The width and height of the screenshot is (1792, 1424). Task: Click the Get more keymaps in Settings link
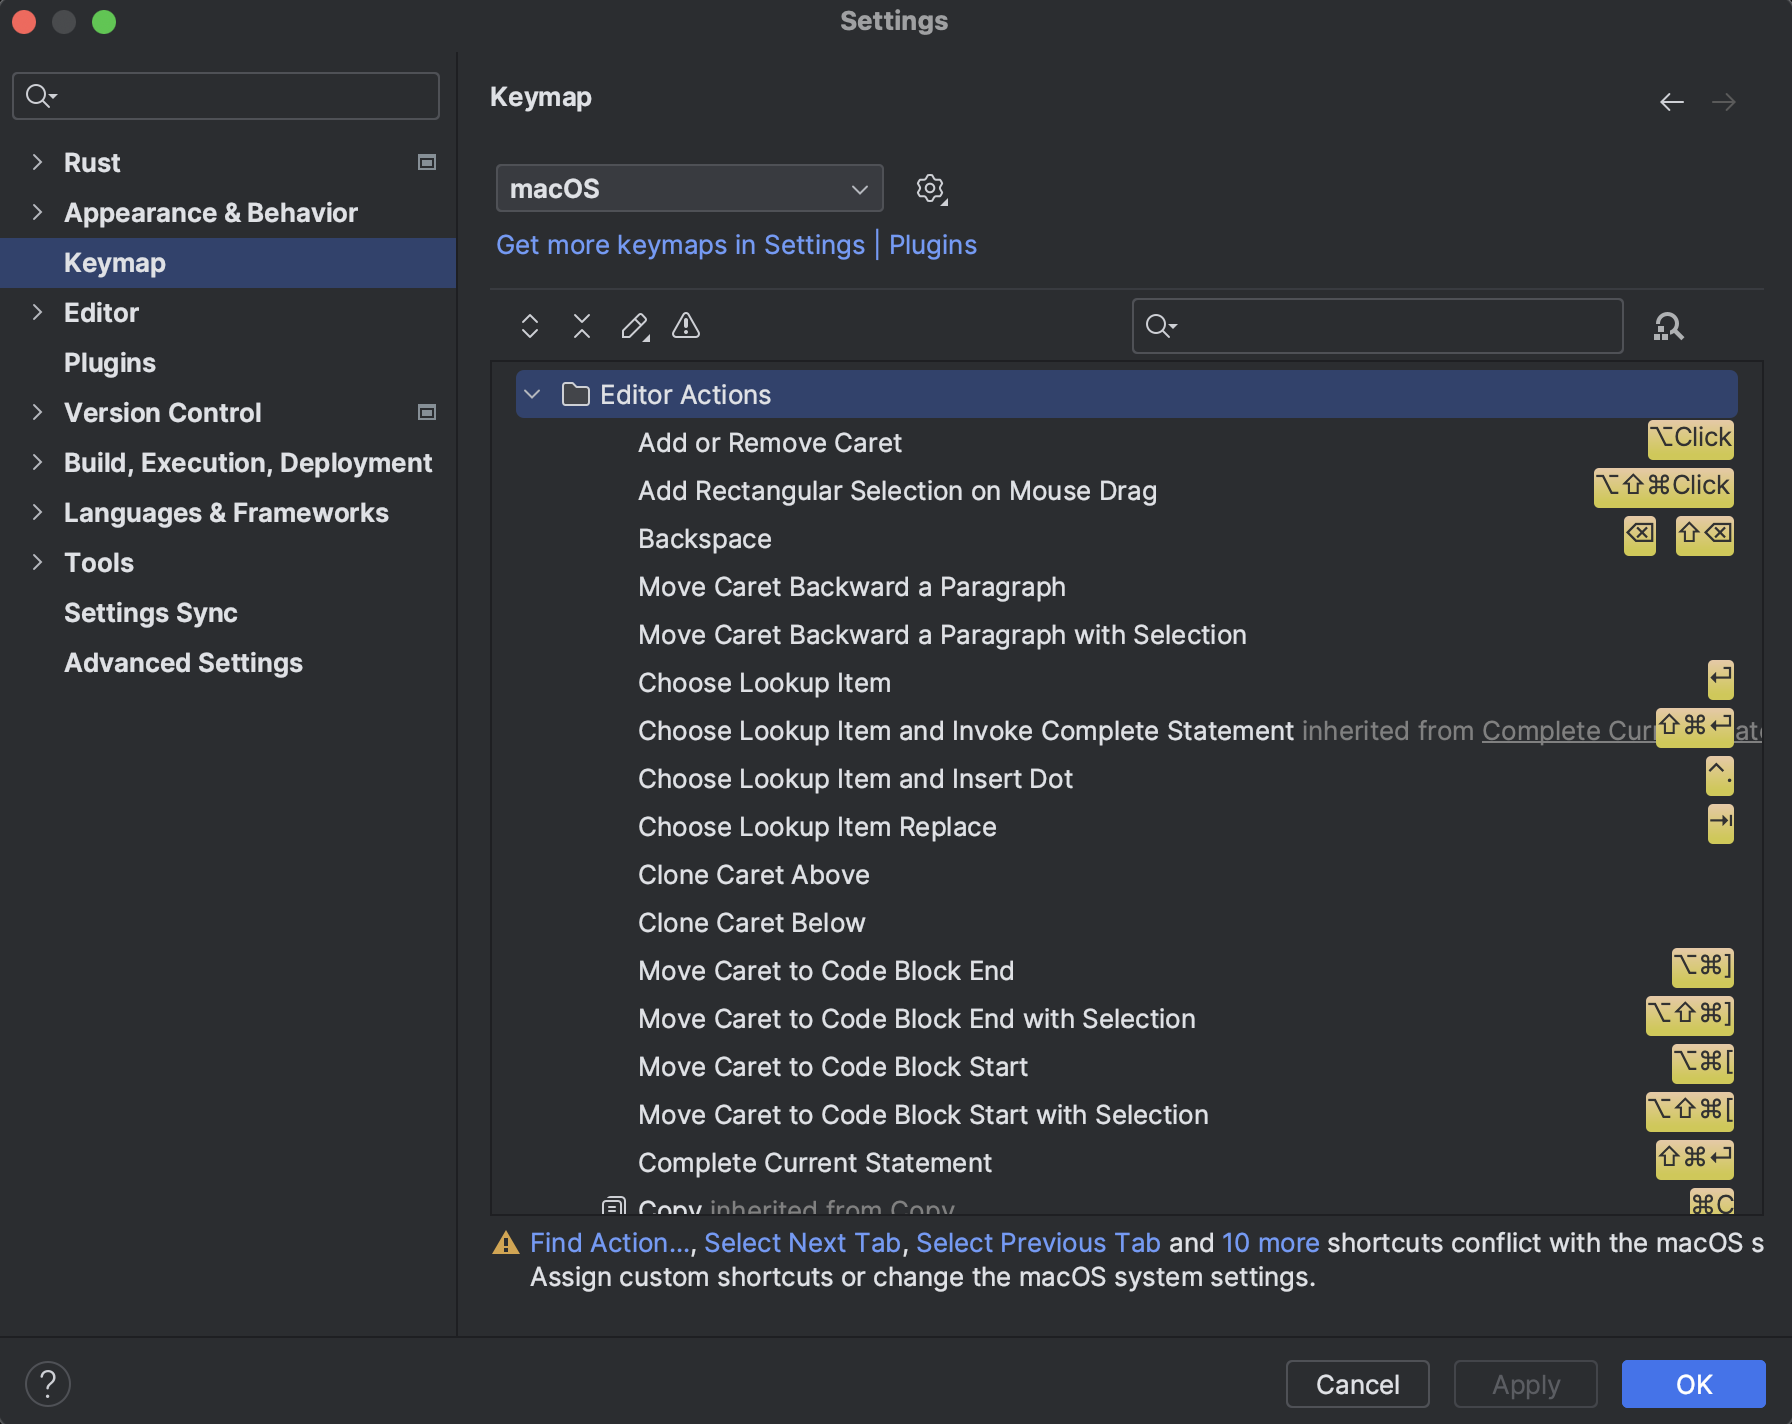pyautogui.click(x=681, y=244)
